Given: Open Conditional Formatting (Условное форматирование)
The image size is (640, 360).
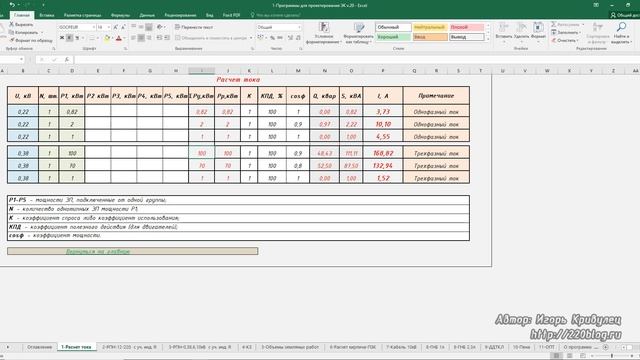Looking at the screenshot, I should 324,33.
